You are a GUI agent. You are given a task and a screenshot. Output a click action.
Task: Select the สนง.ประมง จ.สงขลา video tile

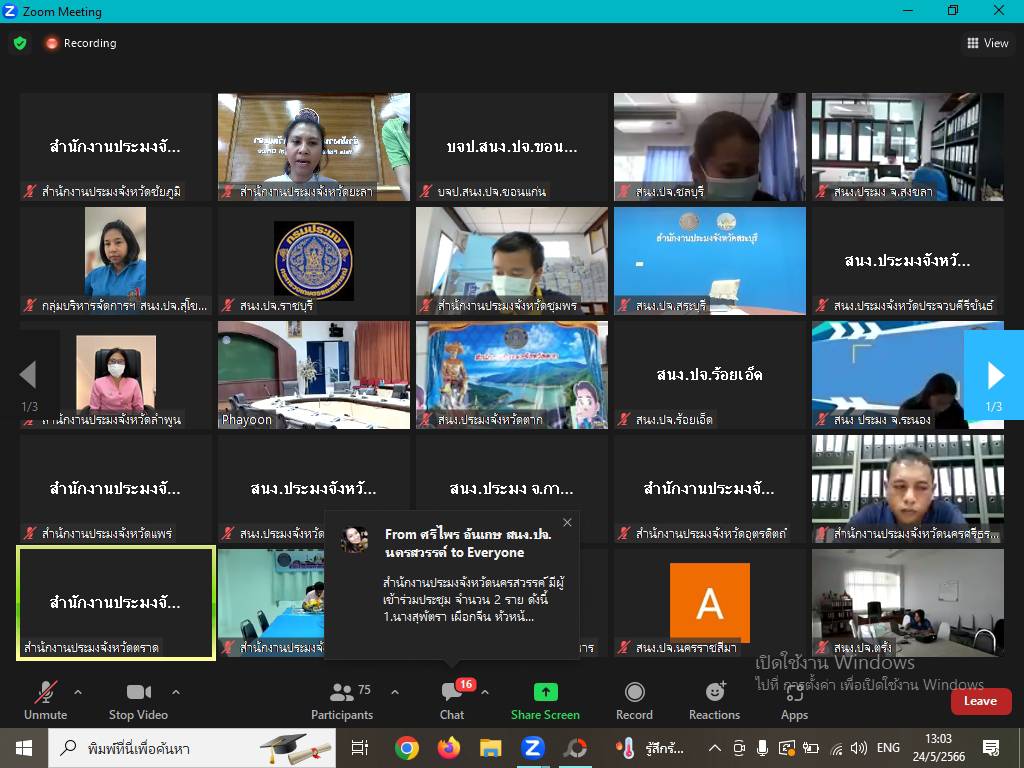click(x=908, y=147)
